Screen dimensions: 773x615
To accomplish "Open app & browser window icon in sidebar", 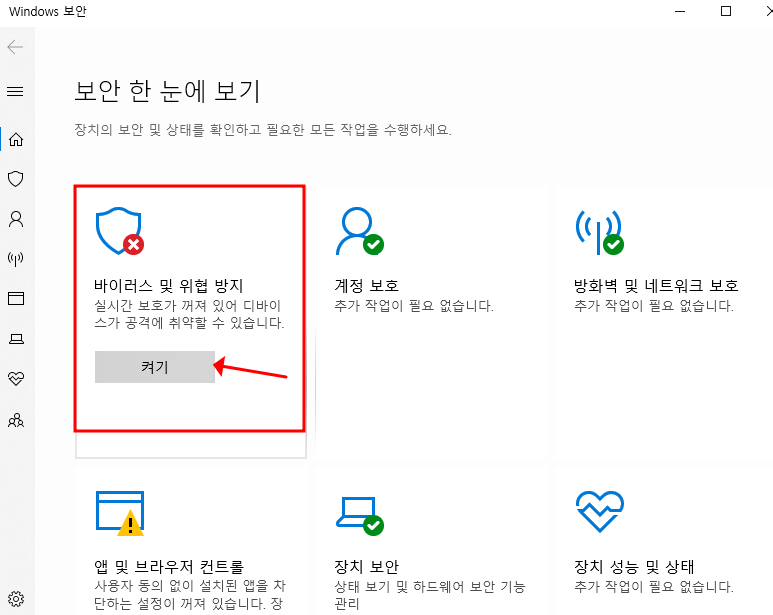I will 16,299.
